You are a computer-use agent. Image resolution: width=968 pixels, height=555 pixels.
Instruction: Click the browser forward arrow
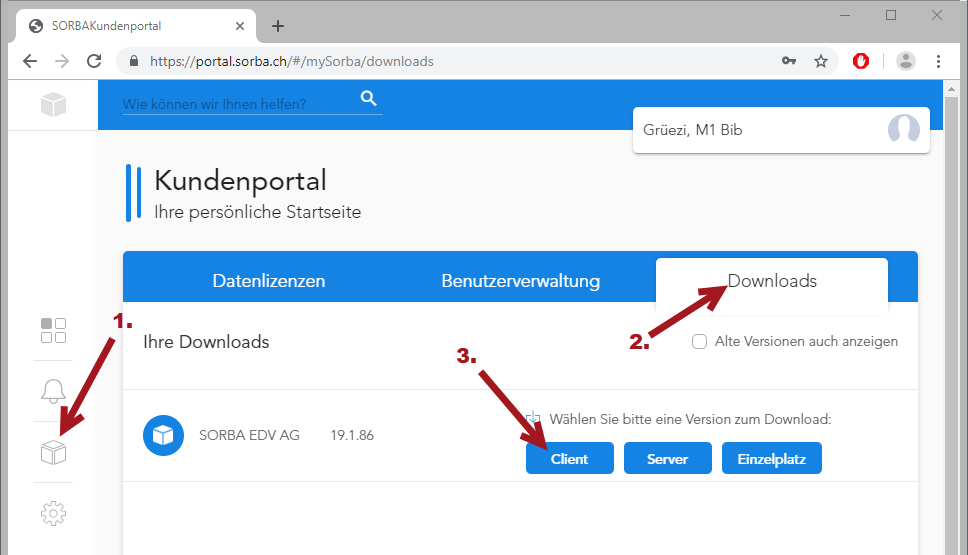click(62, 61)
